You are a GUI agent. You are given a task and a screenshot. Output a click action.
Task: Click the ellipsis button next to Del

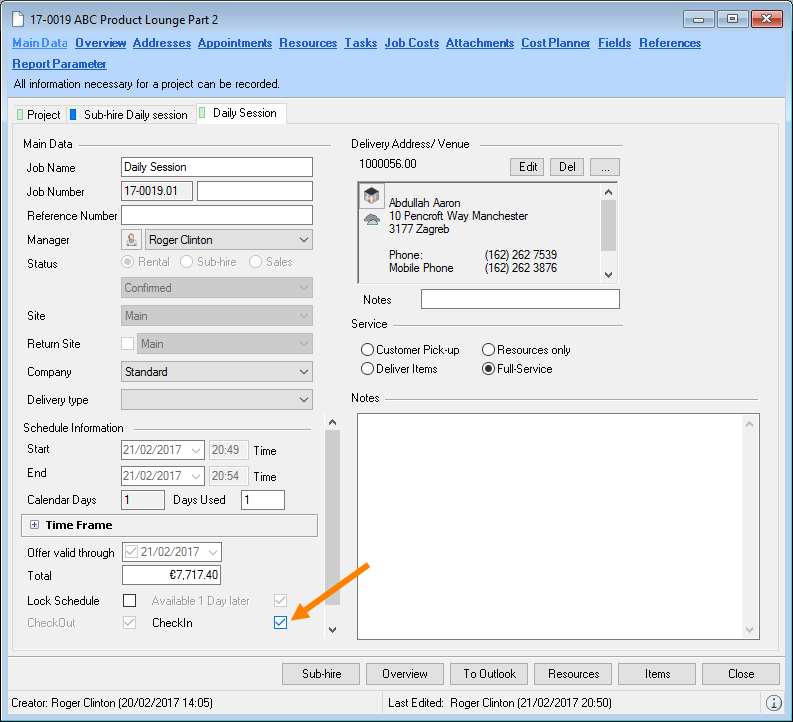(x=605, y=167)
